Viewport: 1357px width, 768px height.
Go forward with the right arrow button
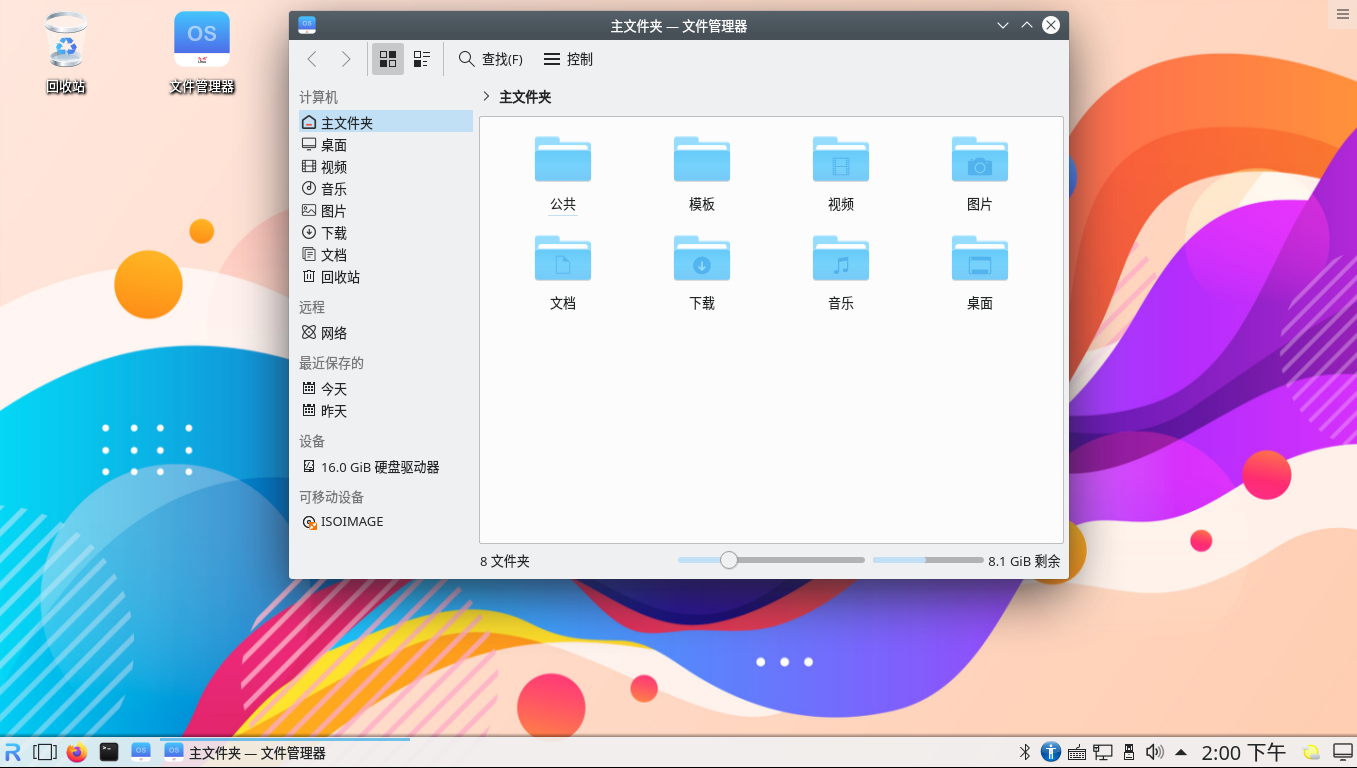tap(346, 59)
